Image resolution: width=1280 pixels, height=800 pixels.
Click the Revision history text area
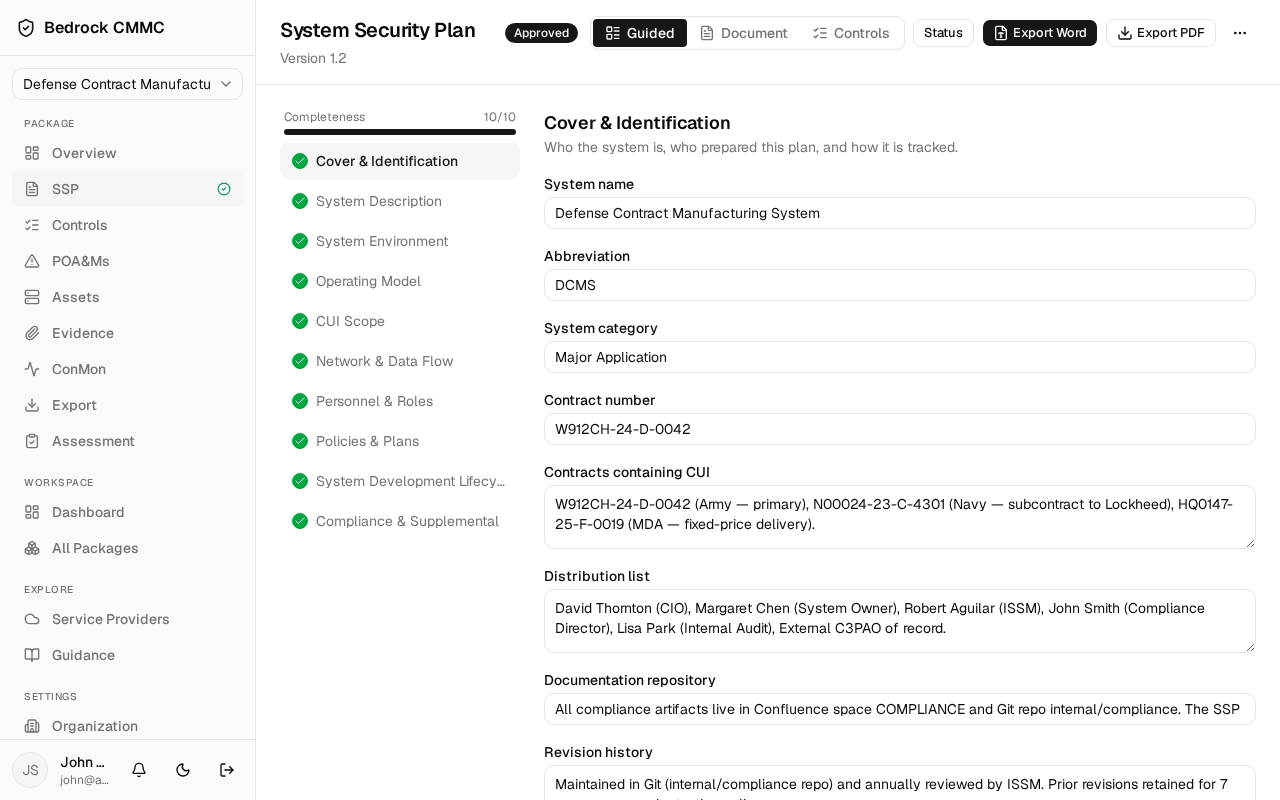900,783
